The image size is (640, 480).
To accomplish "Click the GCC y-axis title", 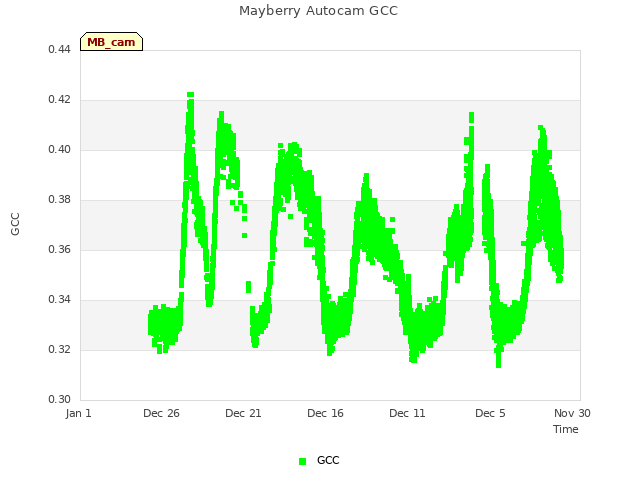I will pyautogui.click(x=15, y=224).
